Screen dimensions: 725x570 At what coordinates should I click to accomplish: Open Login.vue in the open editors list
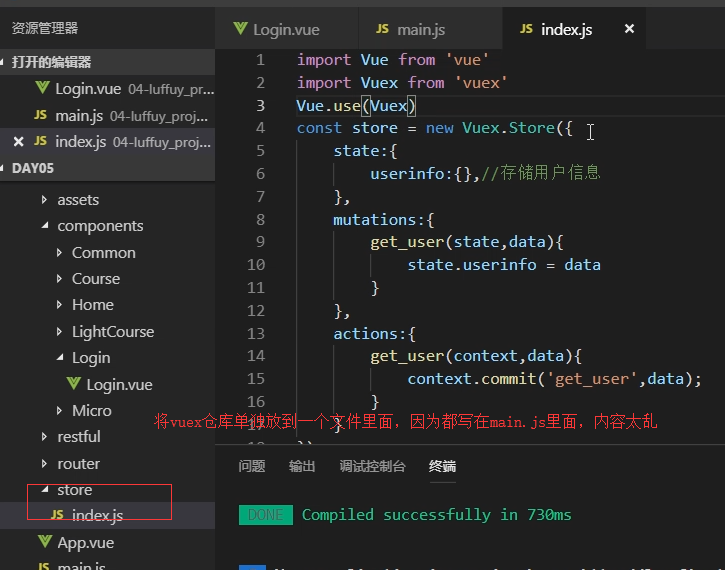[107, 88]
